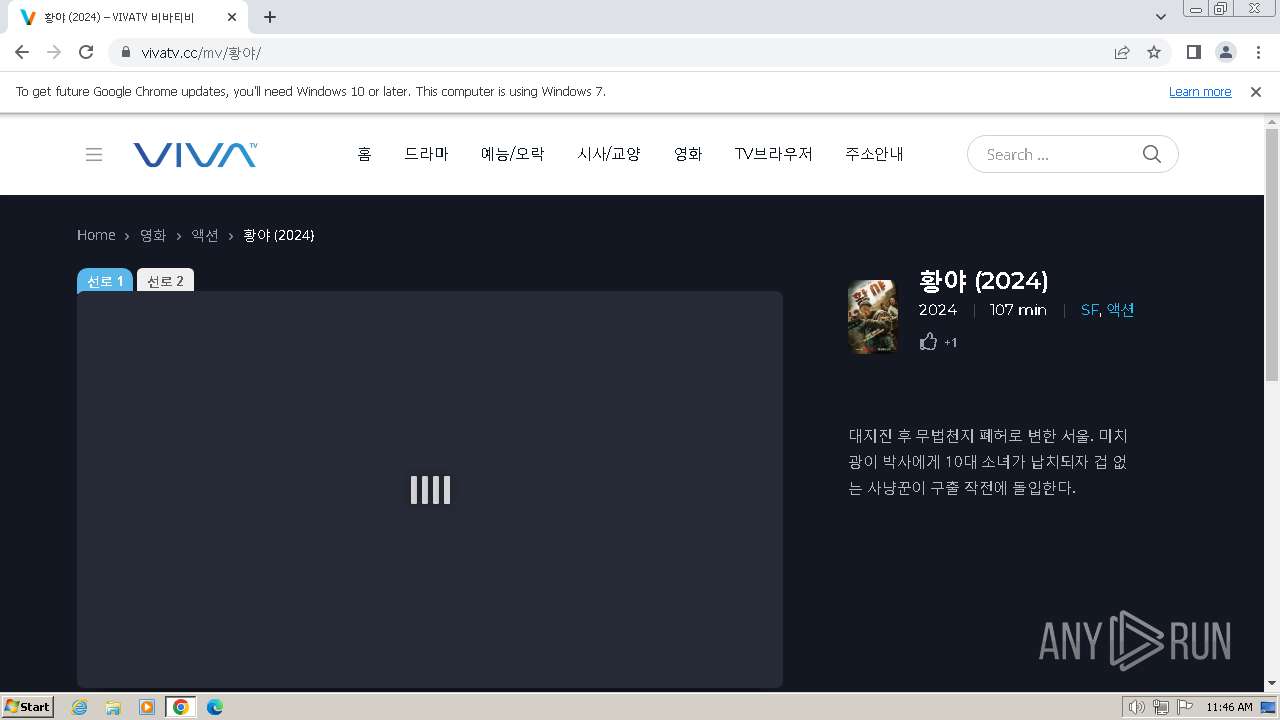Open the Chrome profile icon
1280x720 pixels.
click(1226, 52)
